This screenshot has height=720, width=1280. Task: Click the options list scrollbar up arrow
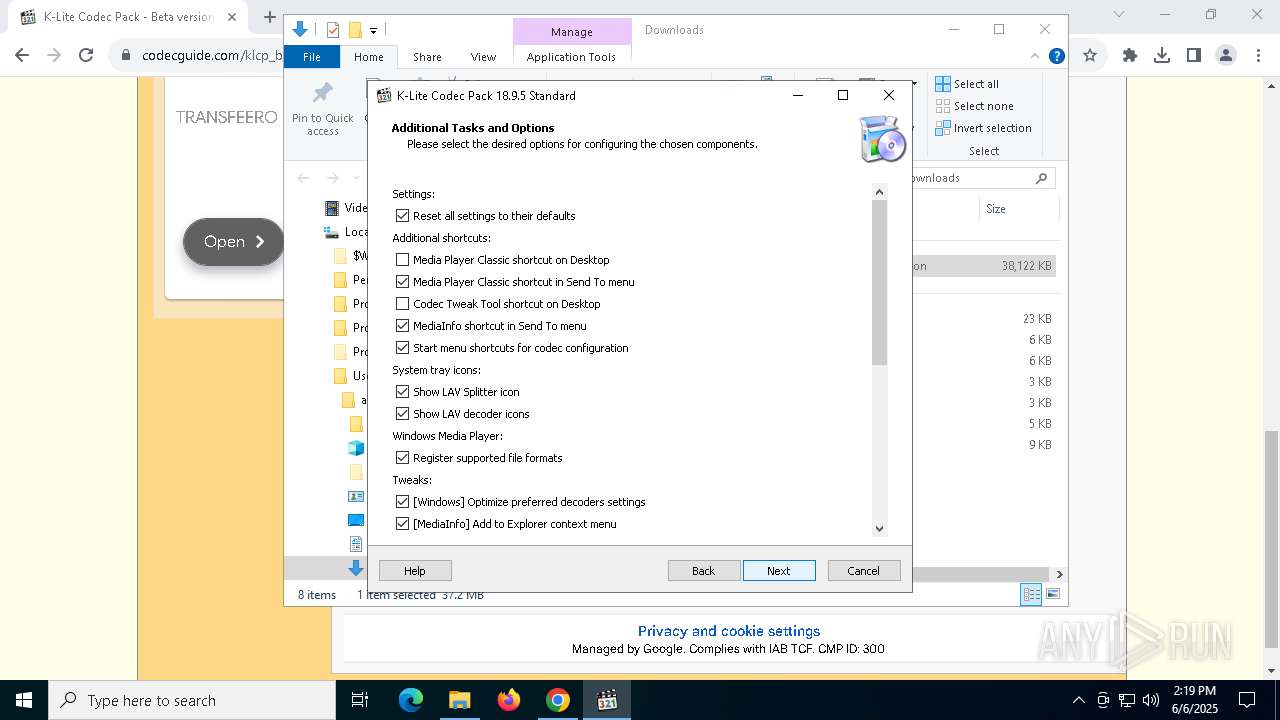click(x=879, y=192)
